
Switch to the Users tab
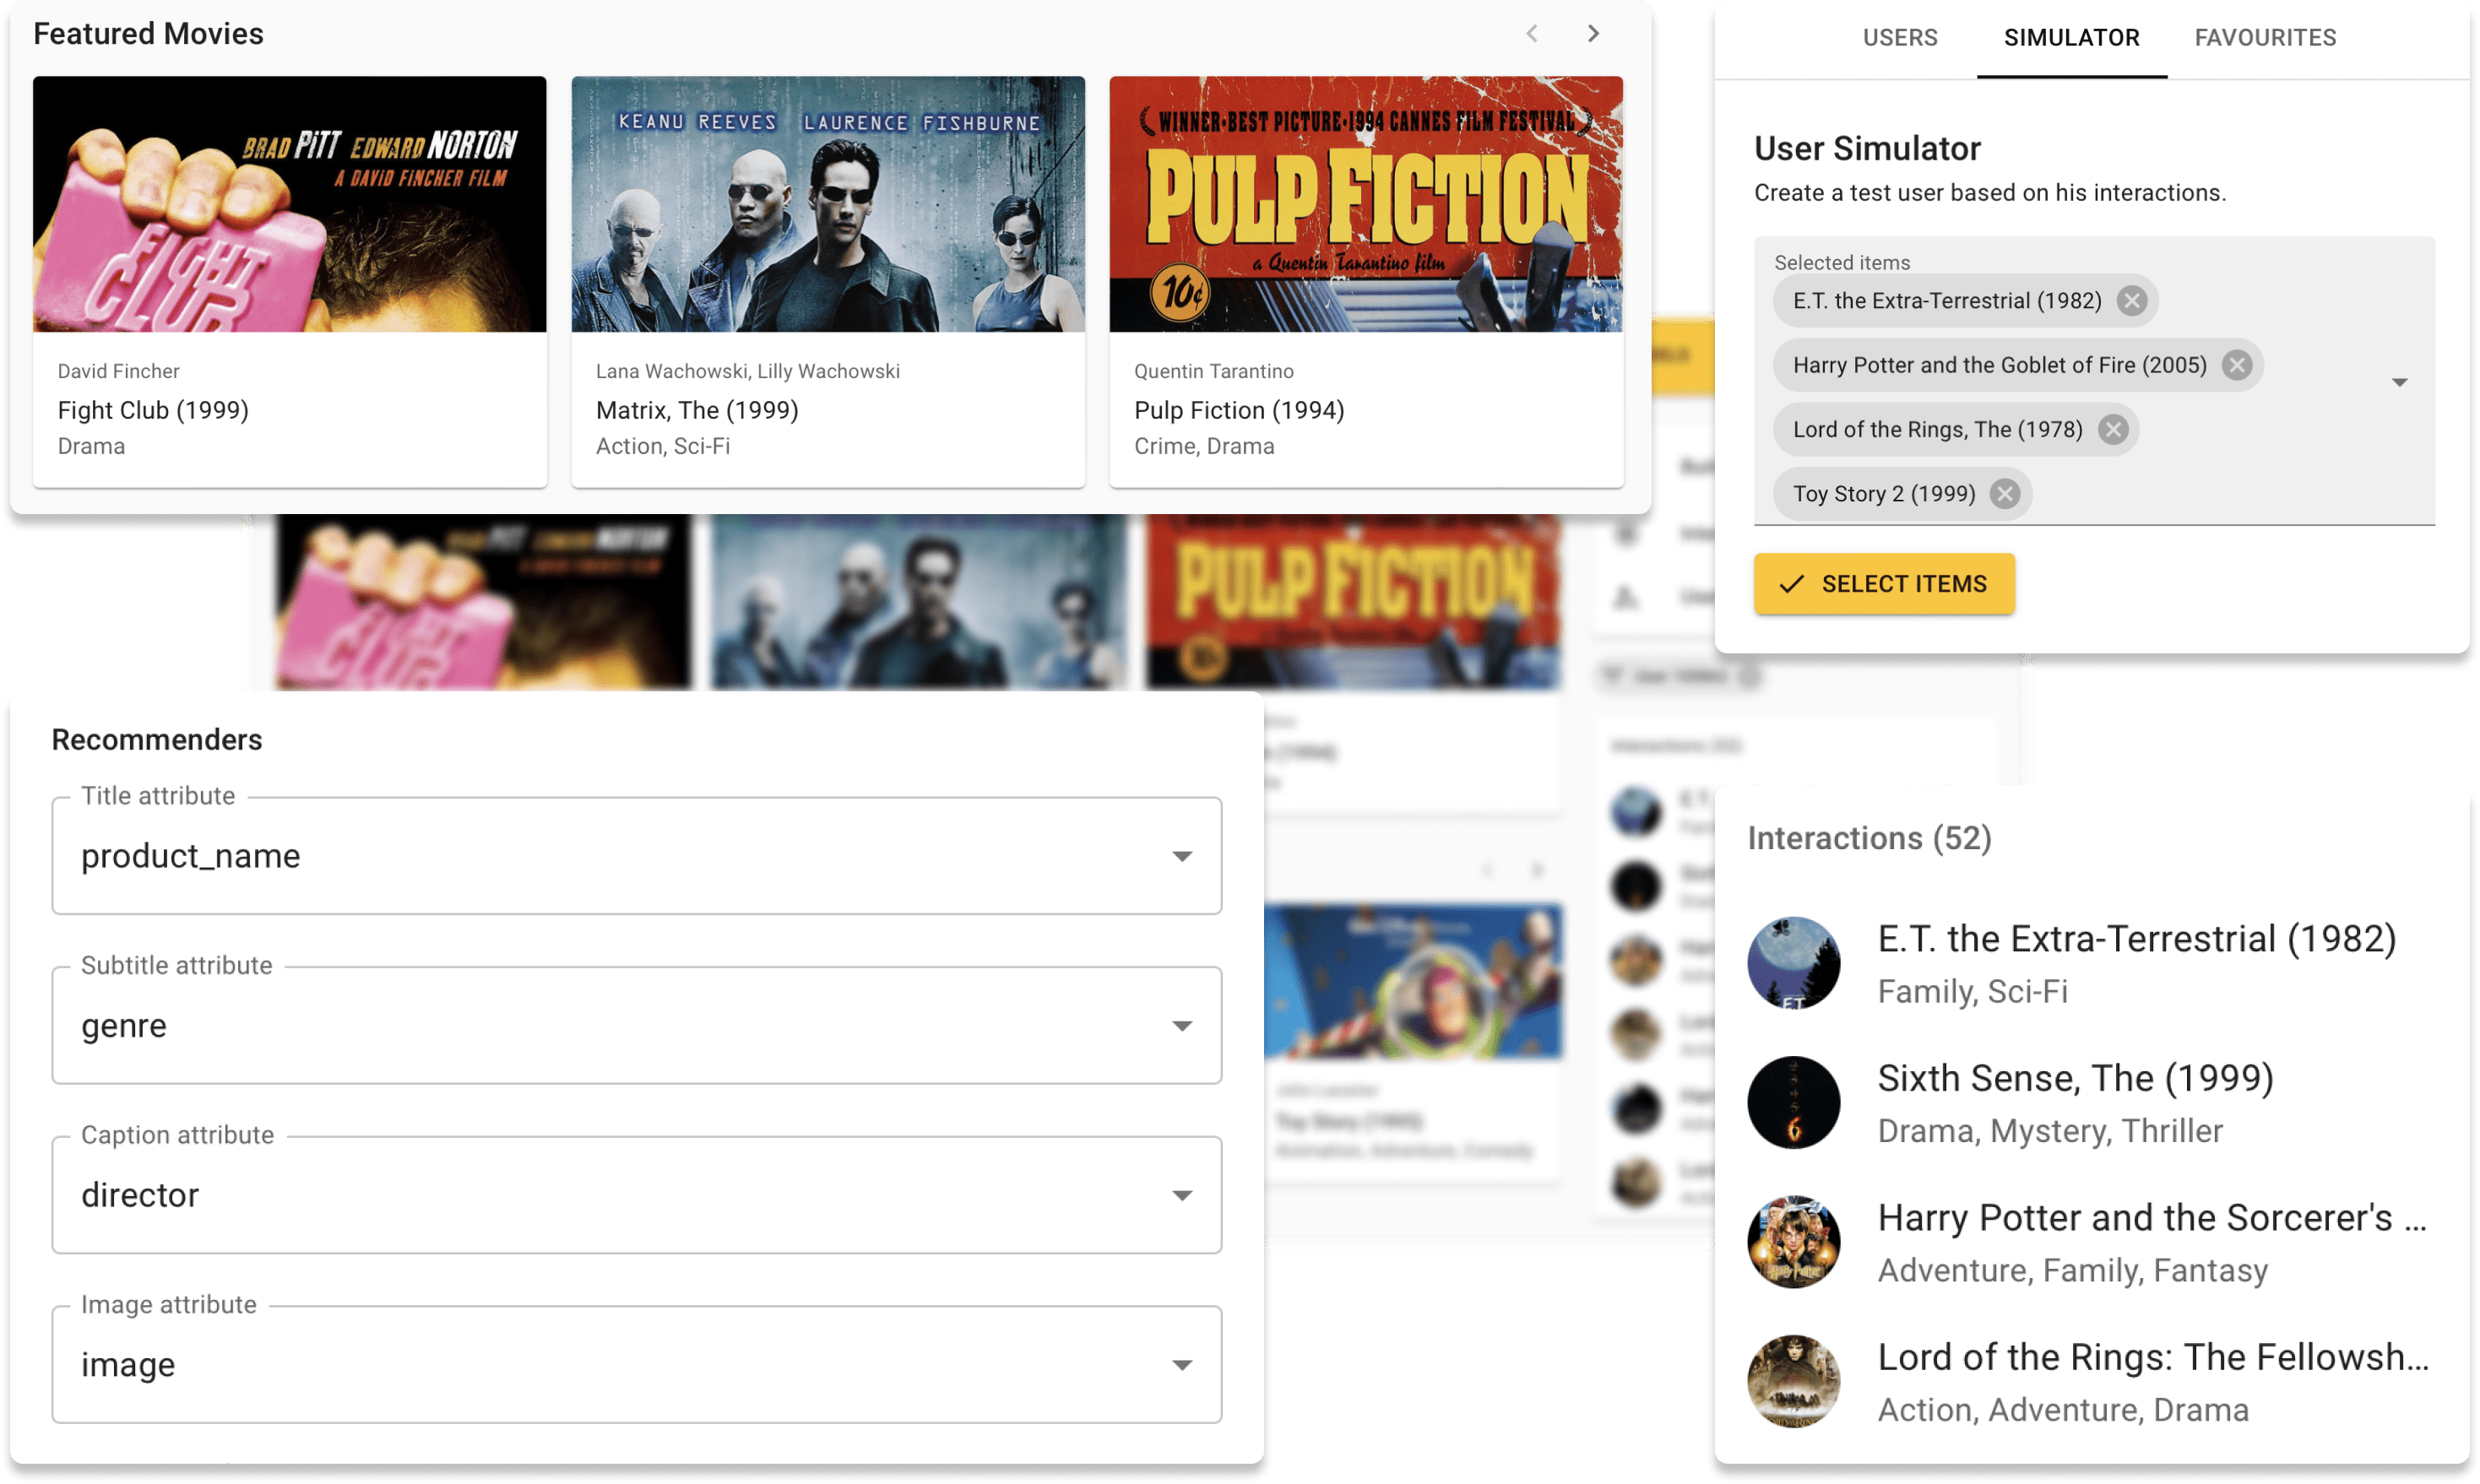[1899, 38]
